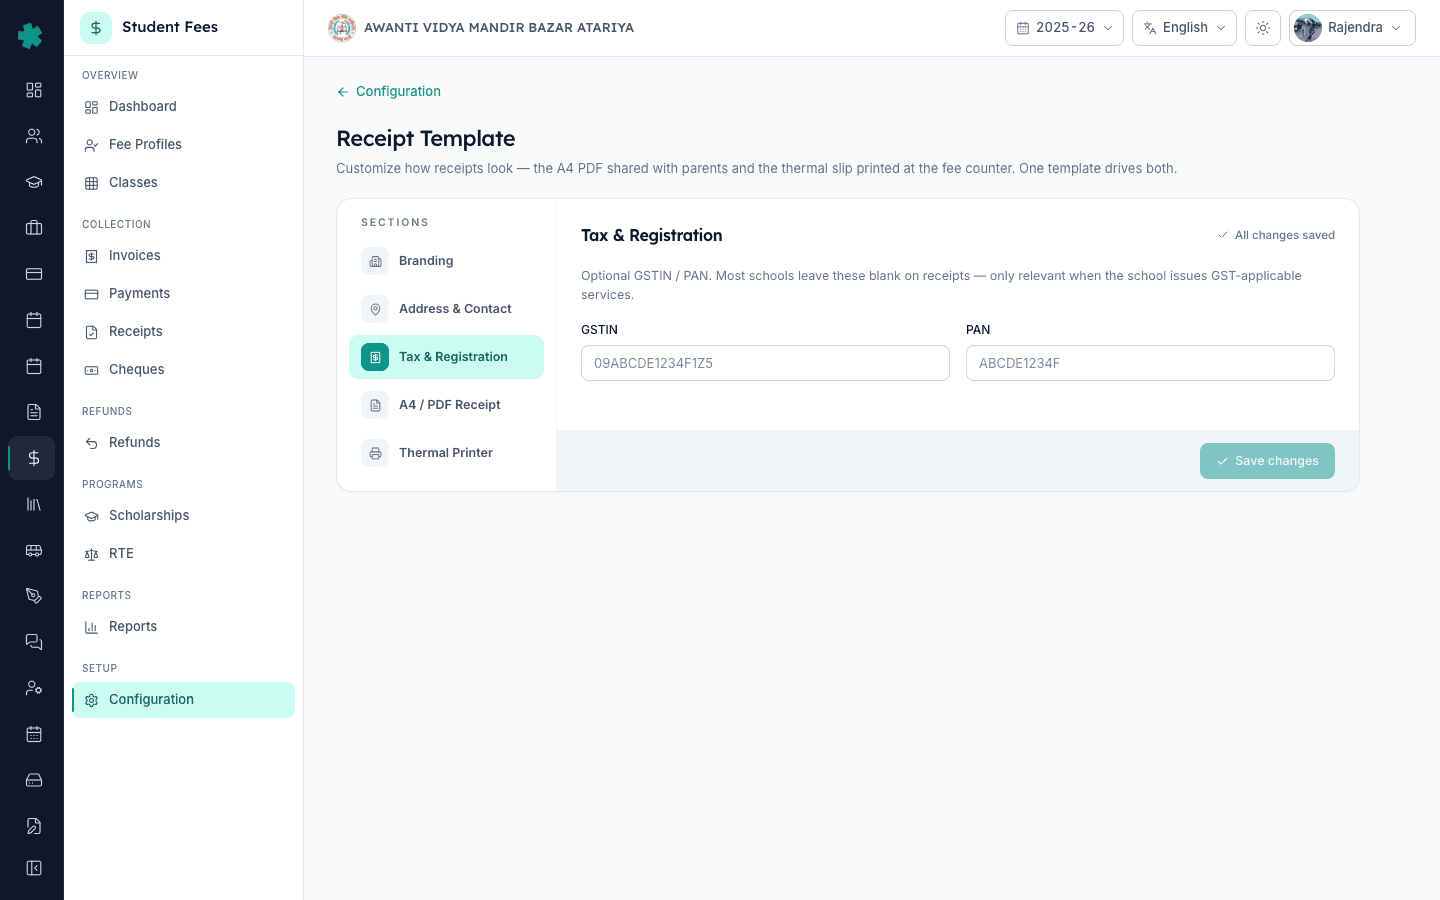Screen dimensions: 1440x900
Task: Select the Tax & Registration section
Action: (446, 357)
